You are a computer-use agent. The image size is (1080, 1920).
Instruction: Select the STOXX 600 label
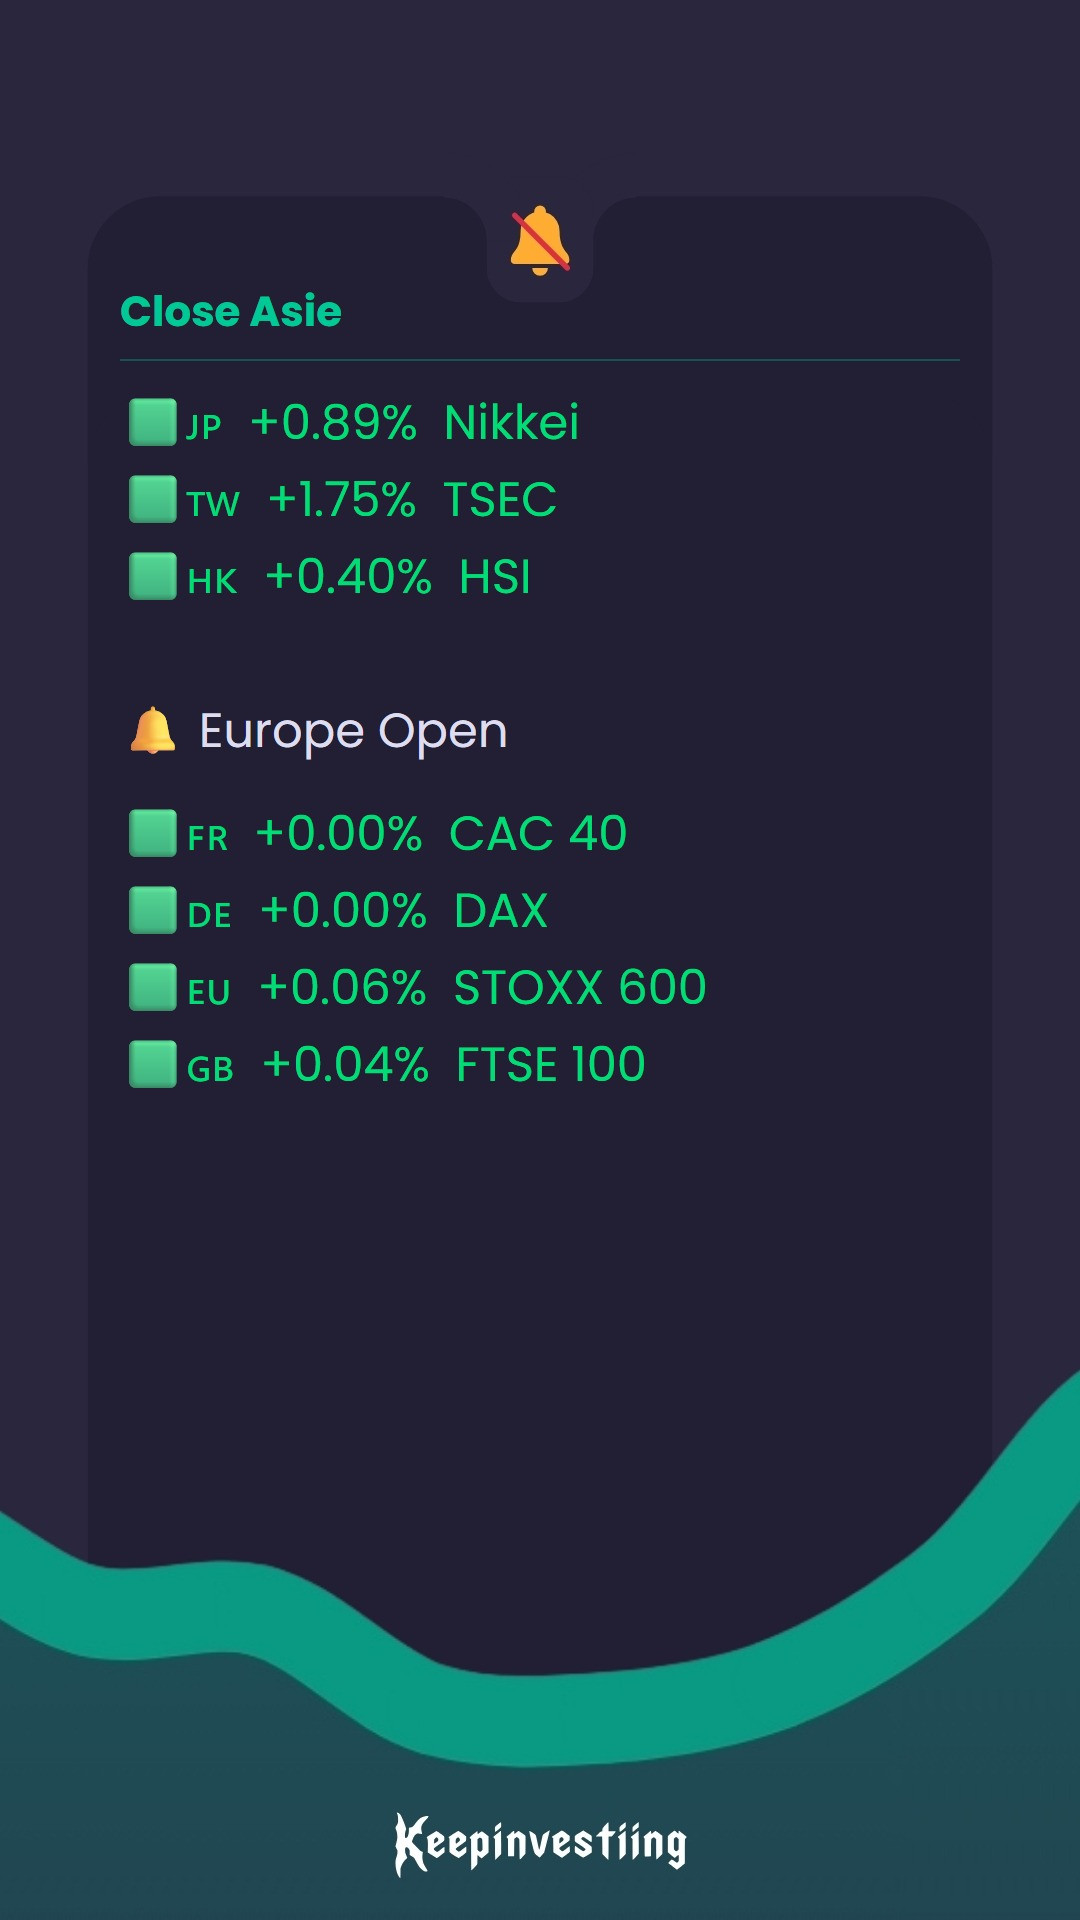(x=580, y=987)
